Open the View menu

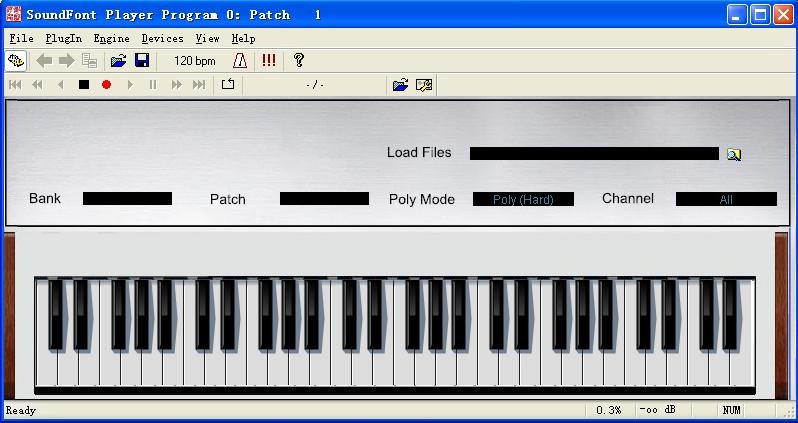pos(208,39)
